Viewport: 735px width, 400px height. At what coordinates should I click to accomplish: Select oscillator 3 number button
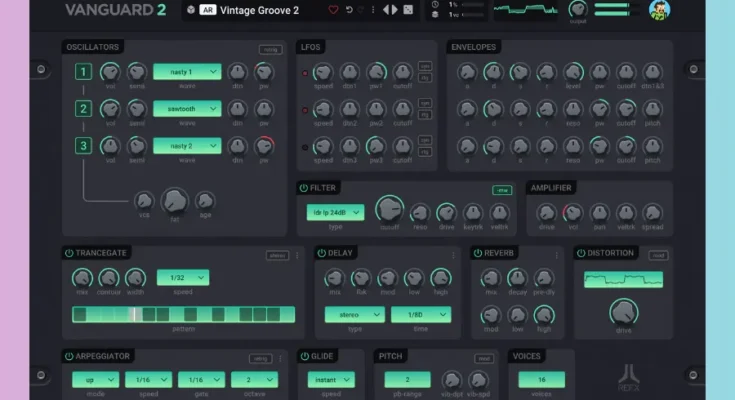[85, 146]
